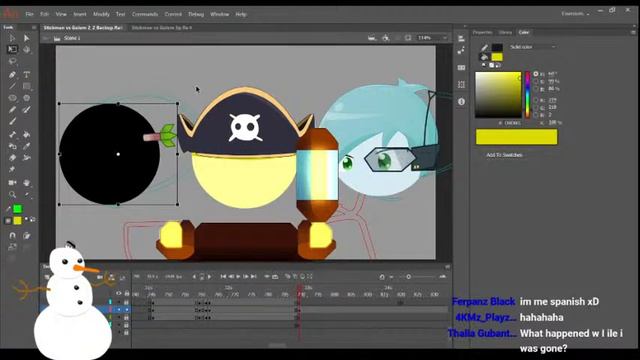Image resolution: width=640 pixels, height=360 pixels.
Task: Select the Paint Bucket tool in Tools panel
Action: click(x=27, y=134)
